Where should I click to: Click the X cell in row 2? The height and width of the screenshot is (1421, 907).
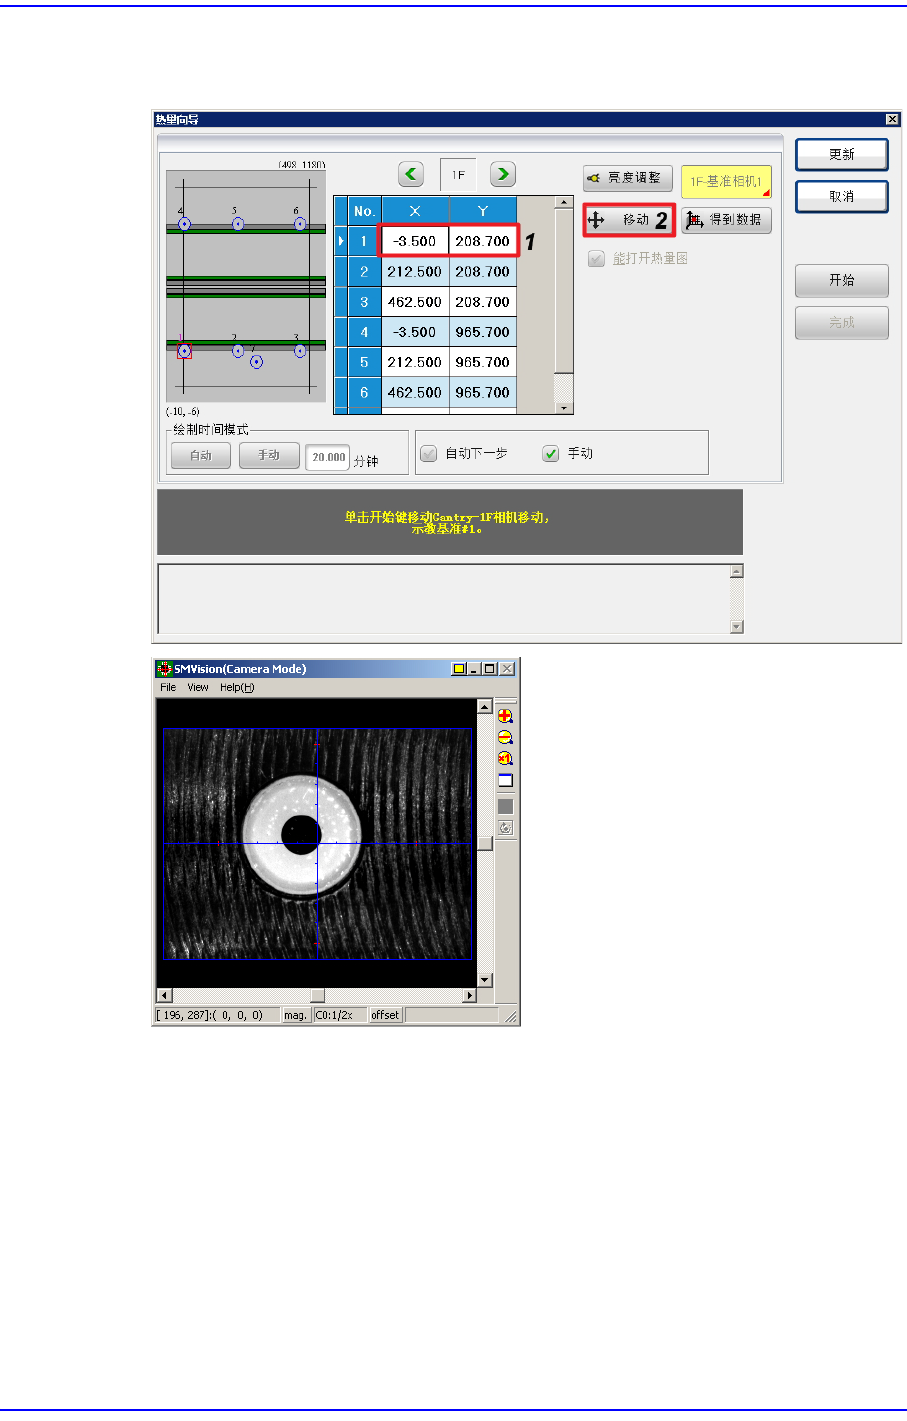[x=415, y=272]
